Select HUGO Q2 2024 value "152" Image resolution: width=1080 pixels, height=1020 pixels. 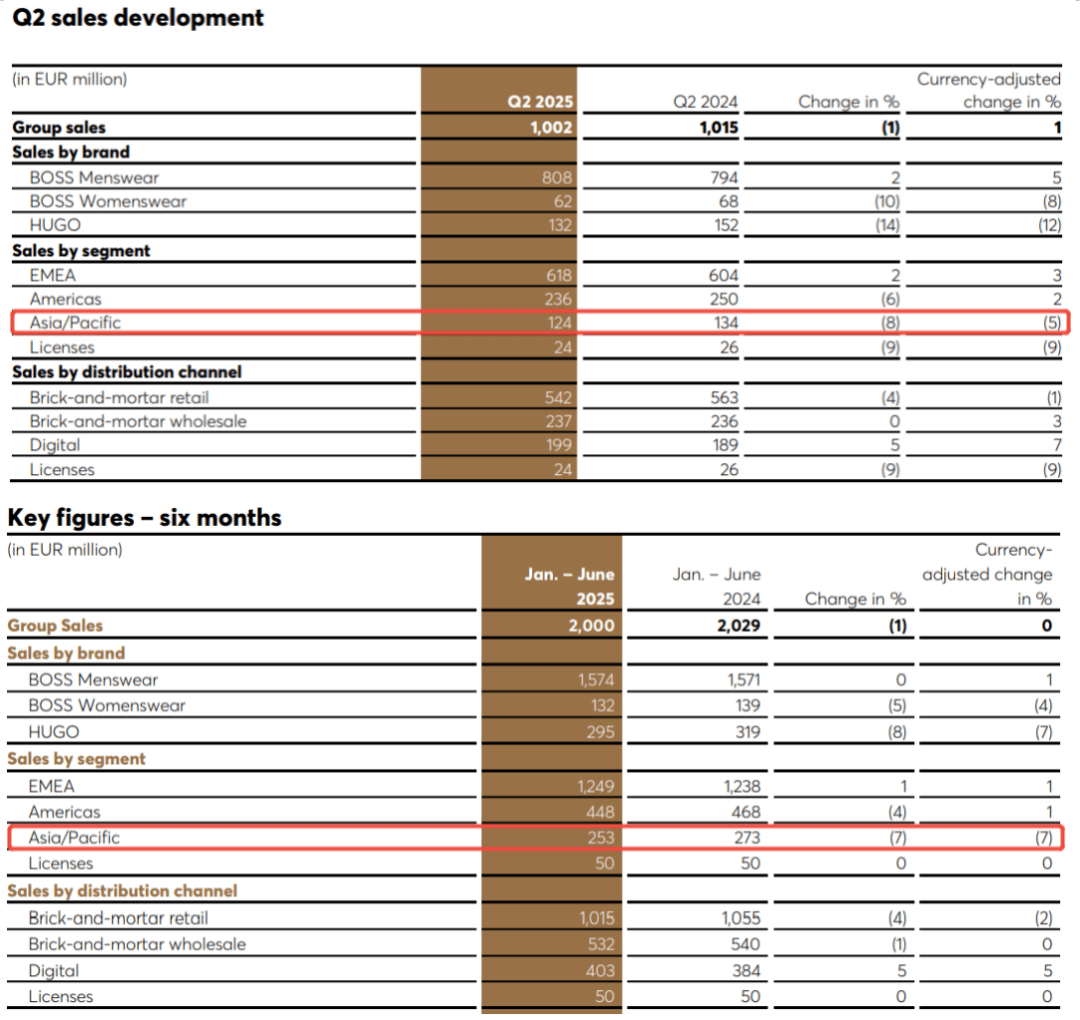(x=726, y=225)
